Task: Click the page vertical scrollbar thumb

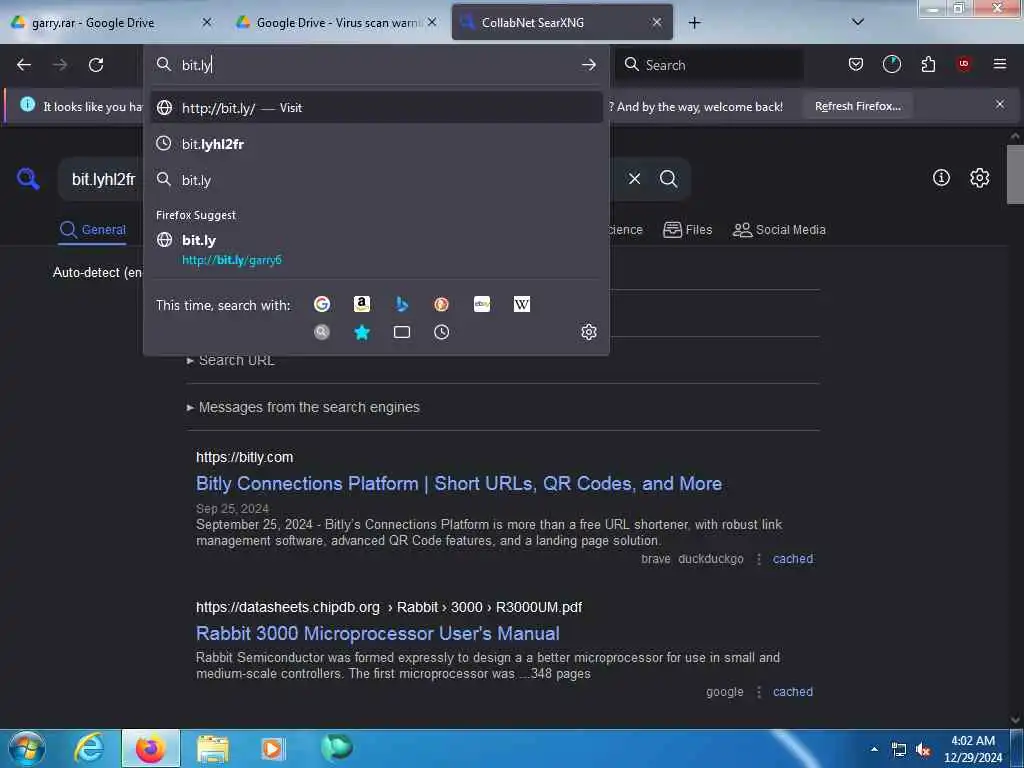Action: [1015, 174]
